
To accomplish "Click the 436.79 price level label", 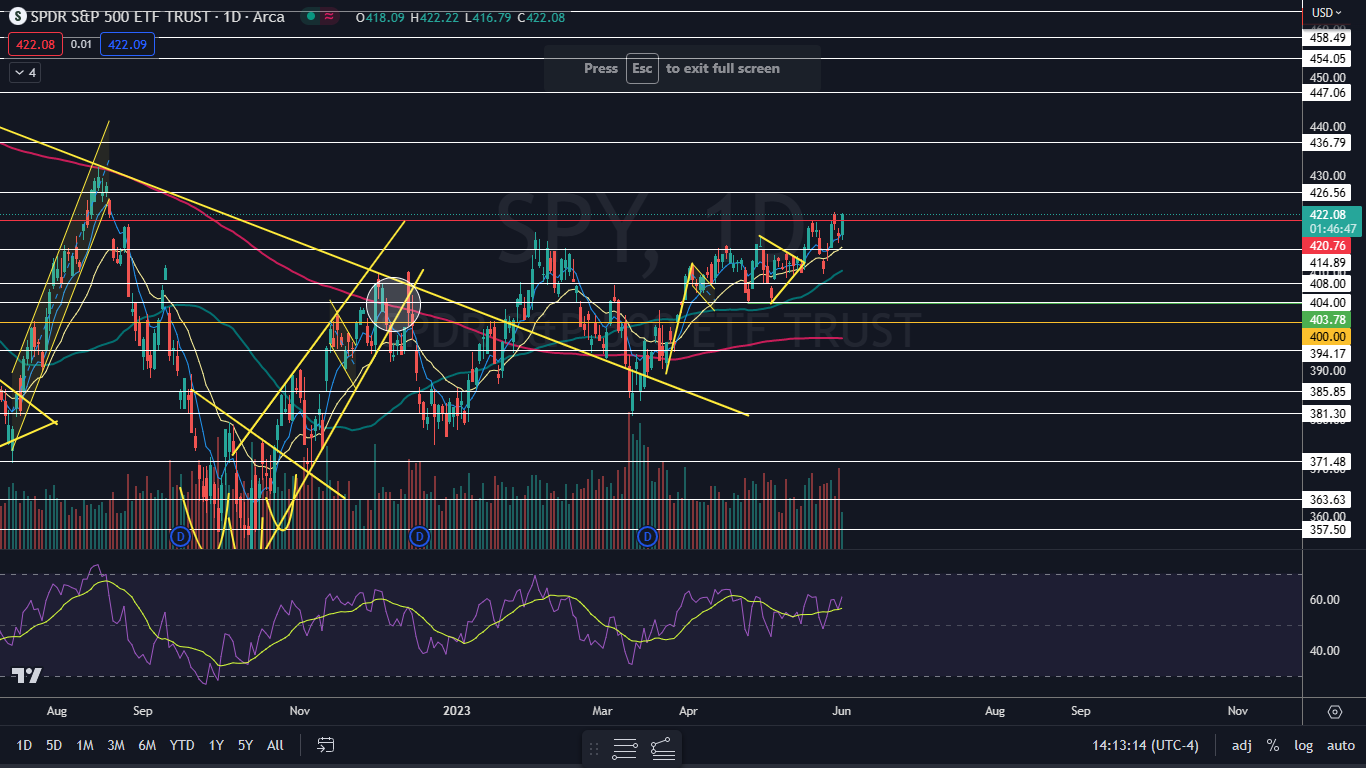I will tap(1328, 143).
